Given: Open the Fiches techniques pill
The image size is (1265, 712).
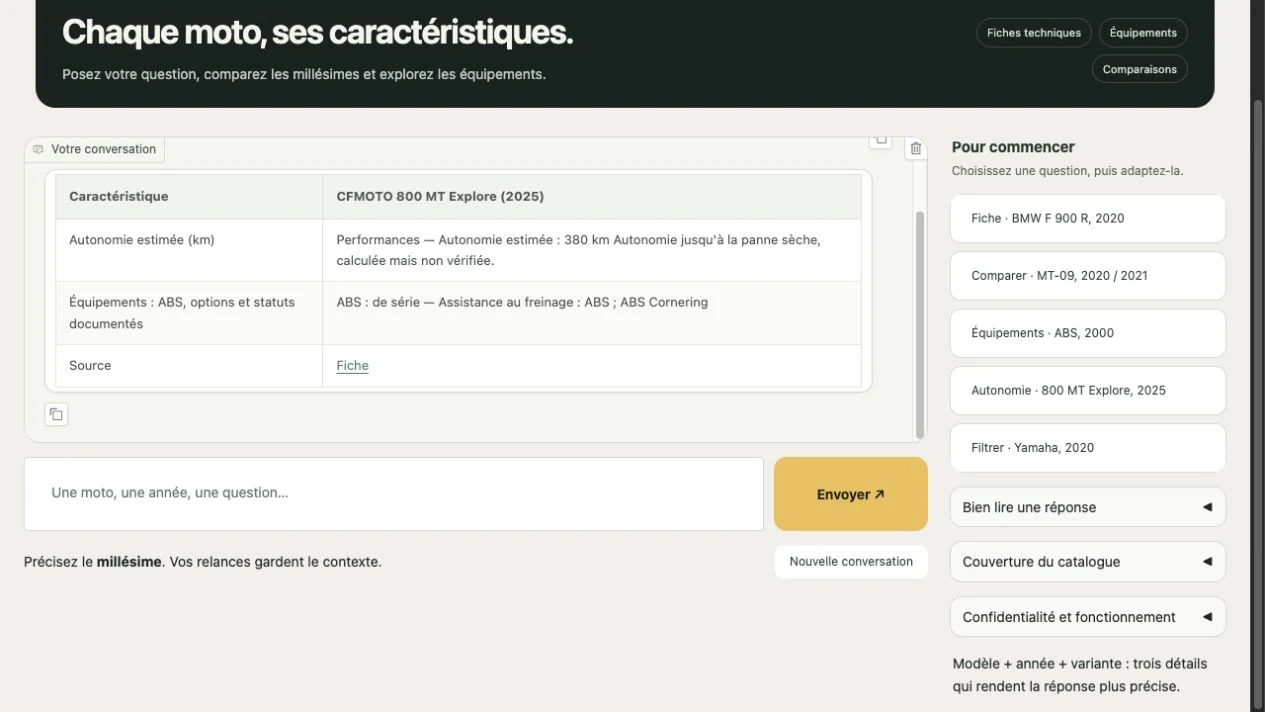Looking at the screenshot, I should [1034, 33].
